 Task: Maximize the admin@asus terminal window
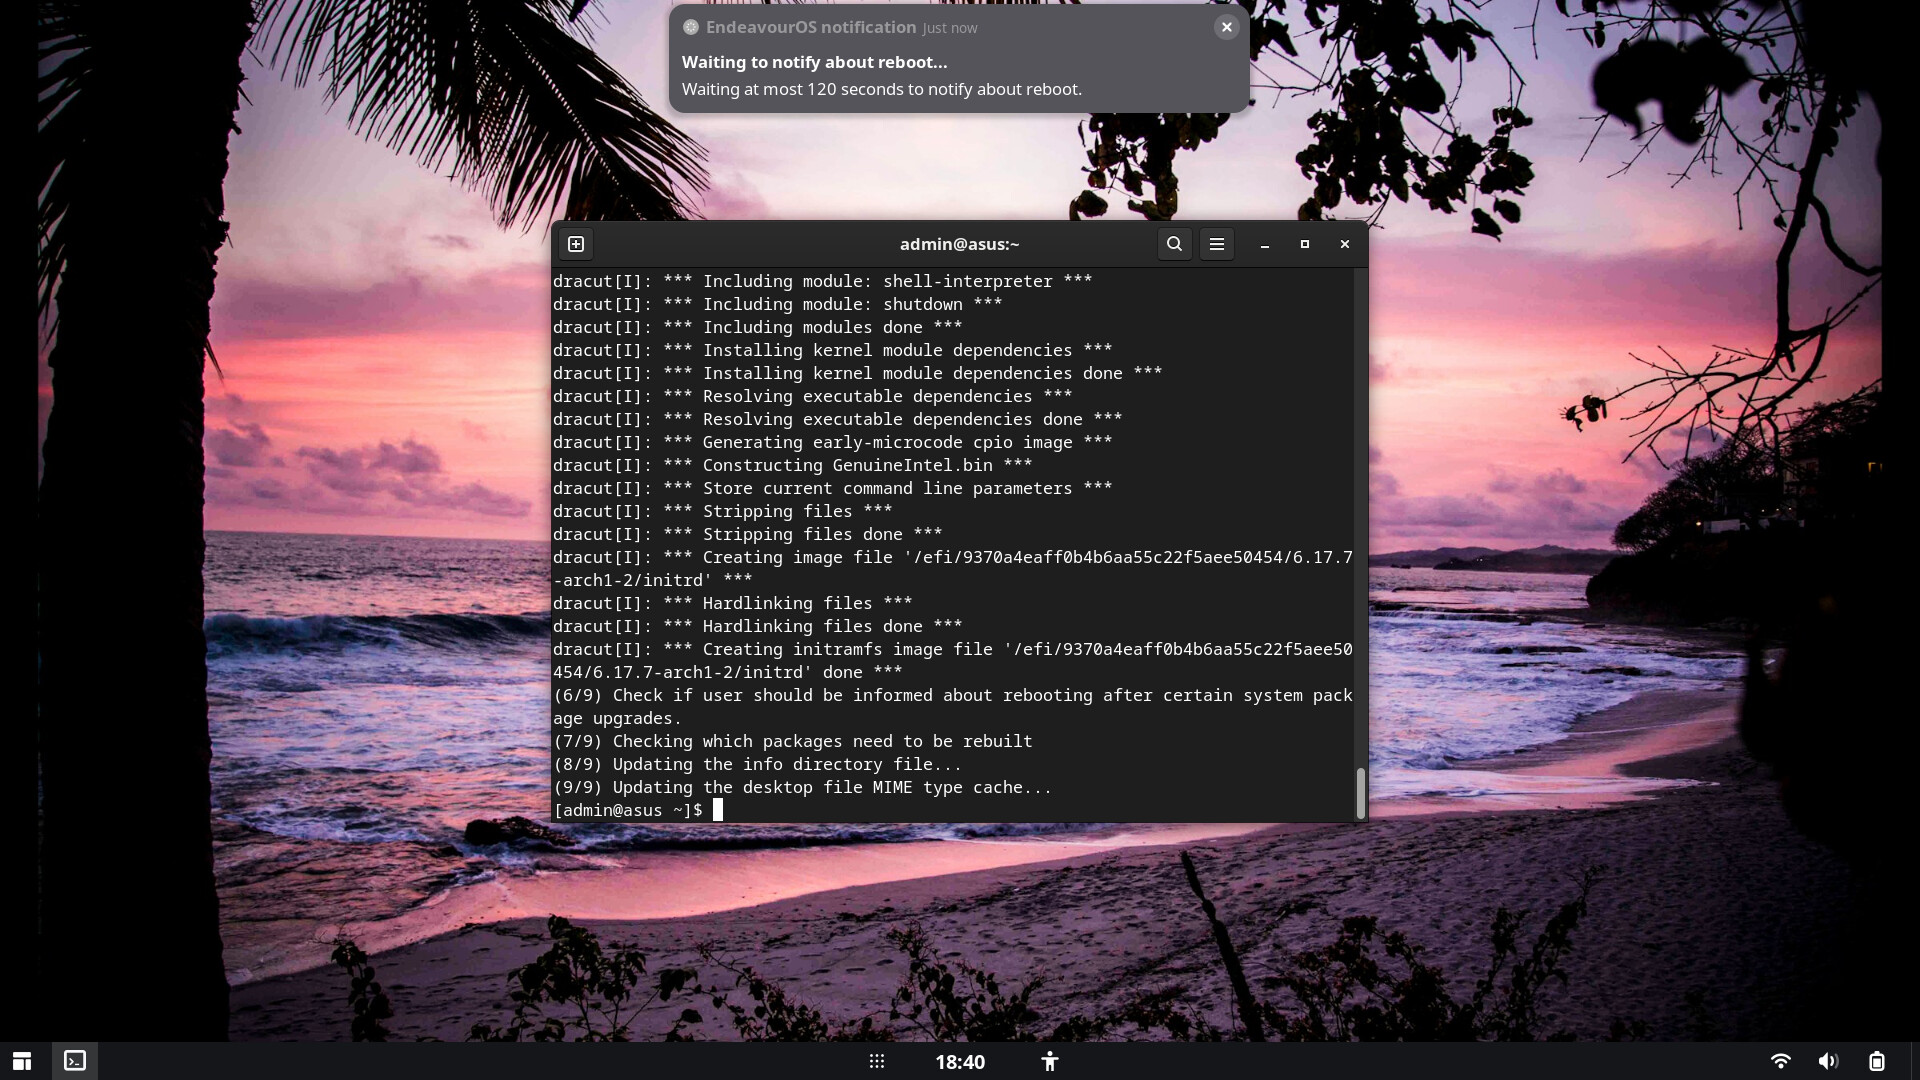coord(1305,244)
